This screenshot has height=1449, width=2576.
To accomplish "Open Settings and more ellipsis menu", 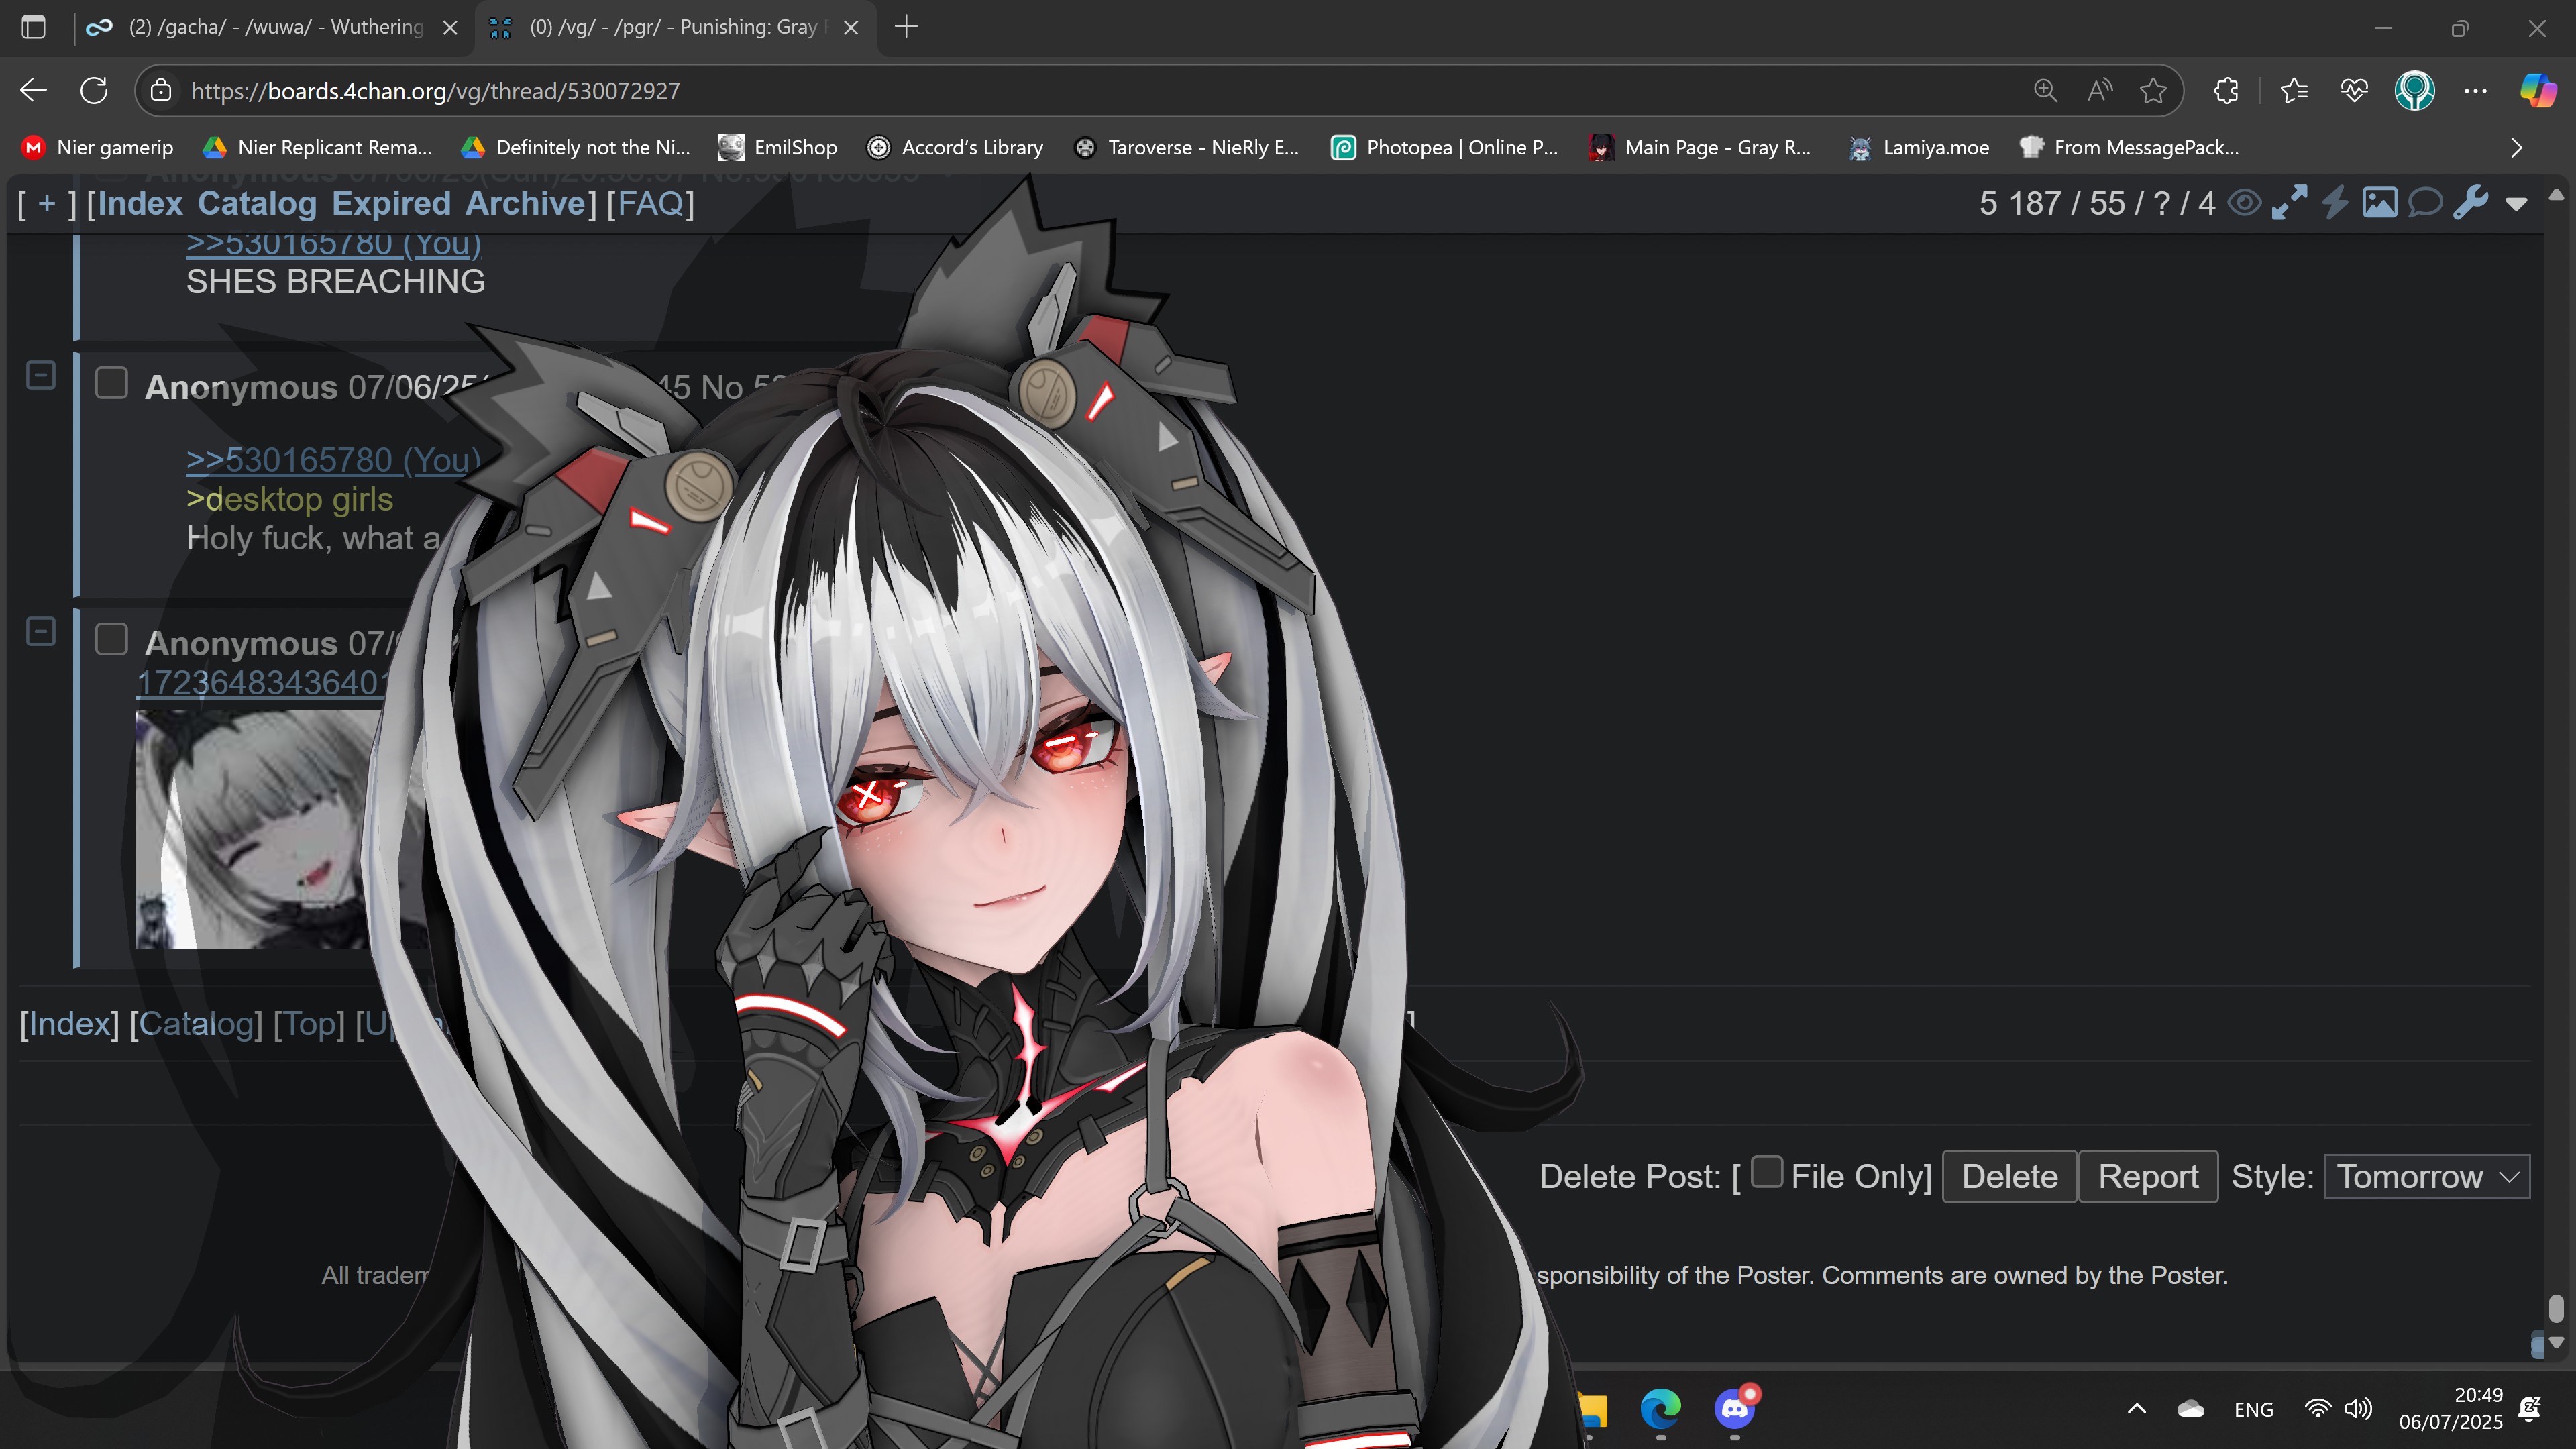I will tap(2476, 91).
